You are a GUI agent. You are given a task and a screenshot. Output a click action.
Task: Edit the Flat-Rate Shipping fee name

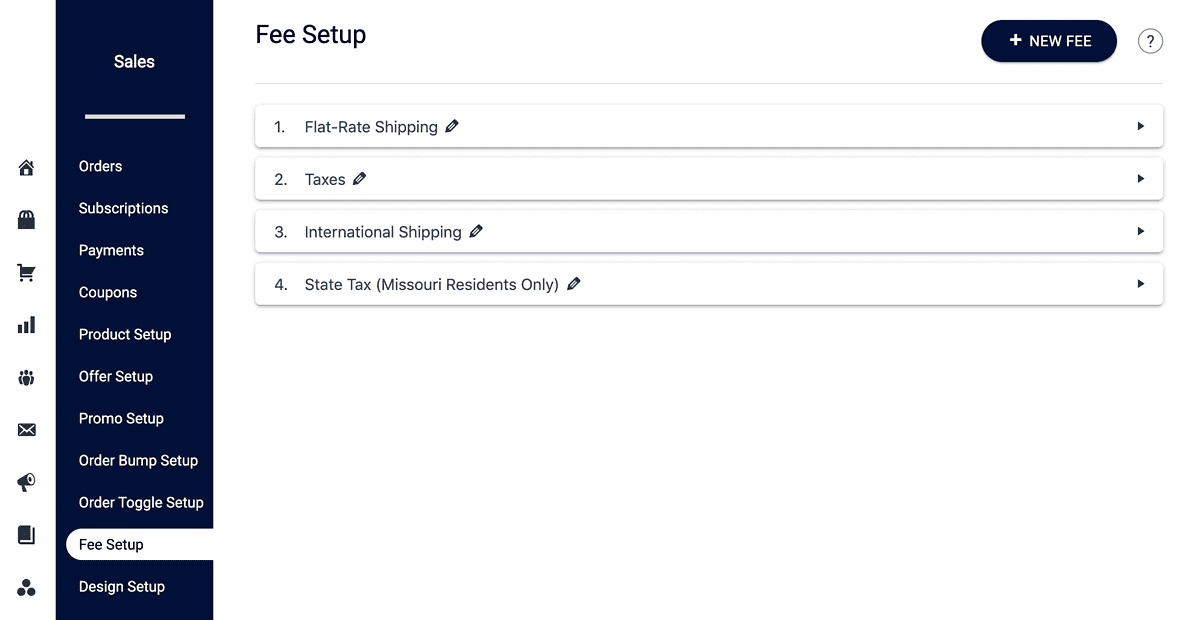[451, 126]
